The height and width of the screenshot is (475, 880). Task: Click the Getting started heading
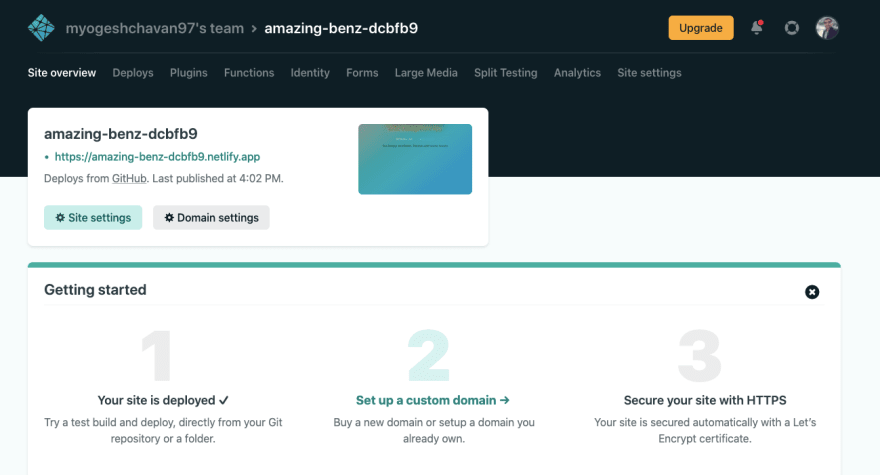[x=95, y=290]
